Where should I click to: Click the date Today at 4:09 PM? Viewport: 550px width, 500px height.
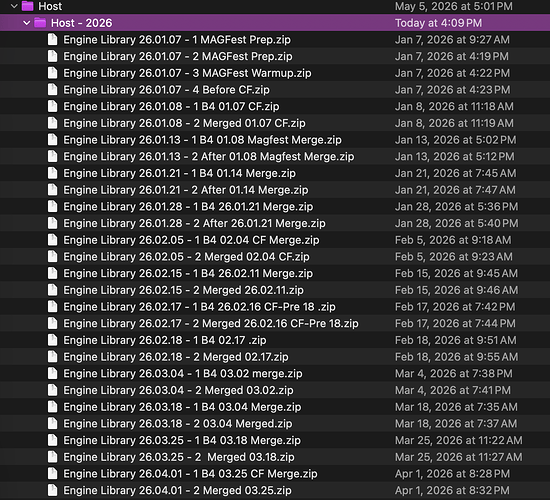[x=438, y=23]
